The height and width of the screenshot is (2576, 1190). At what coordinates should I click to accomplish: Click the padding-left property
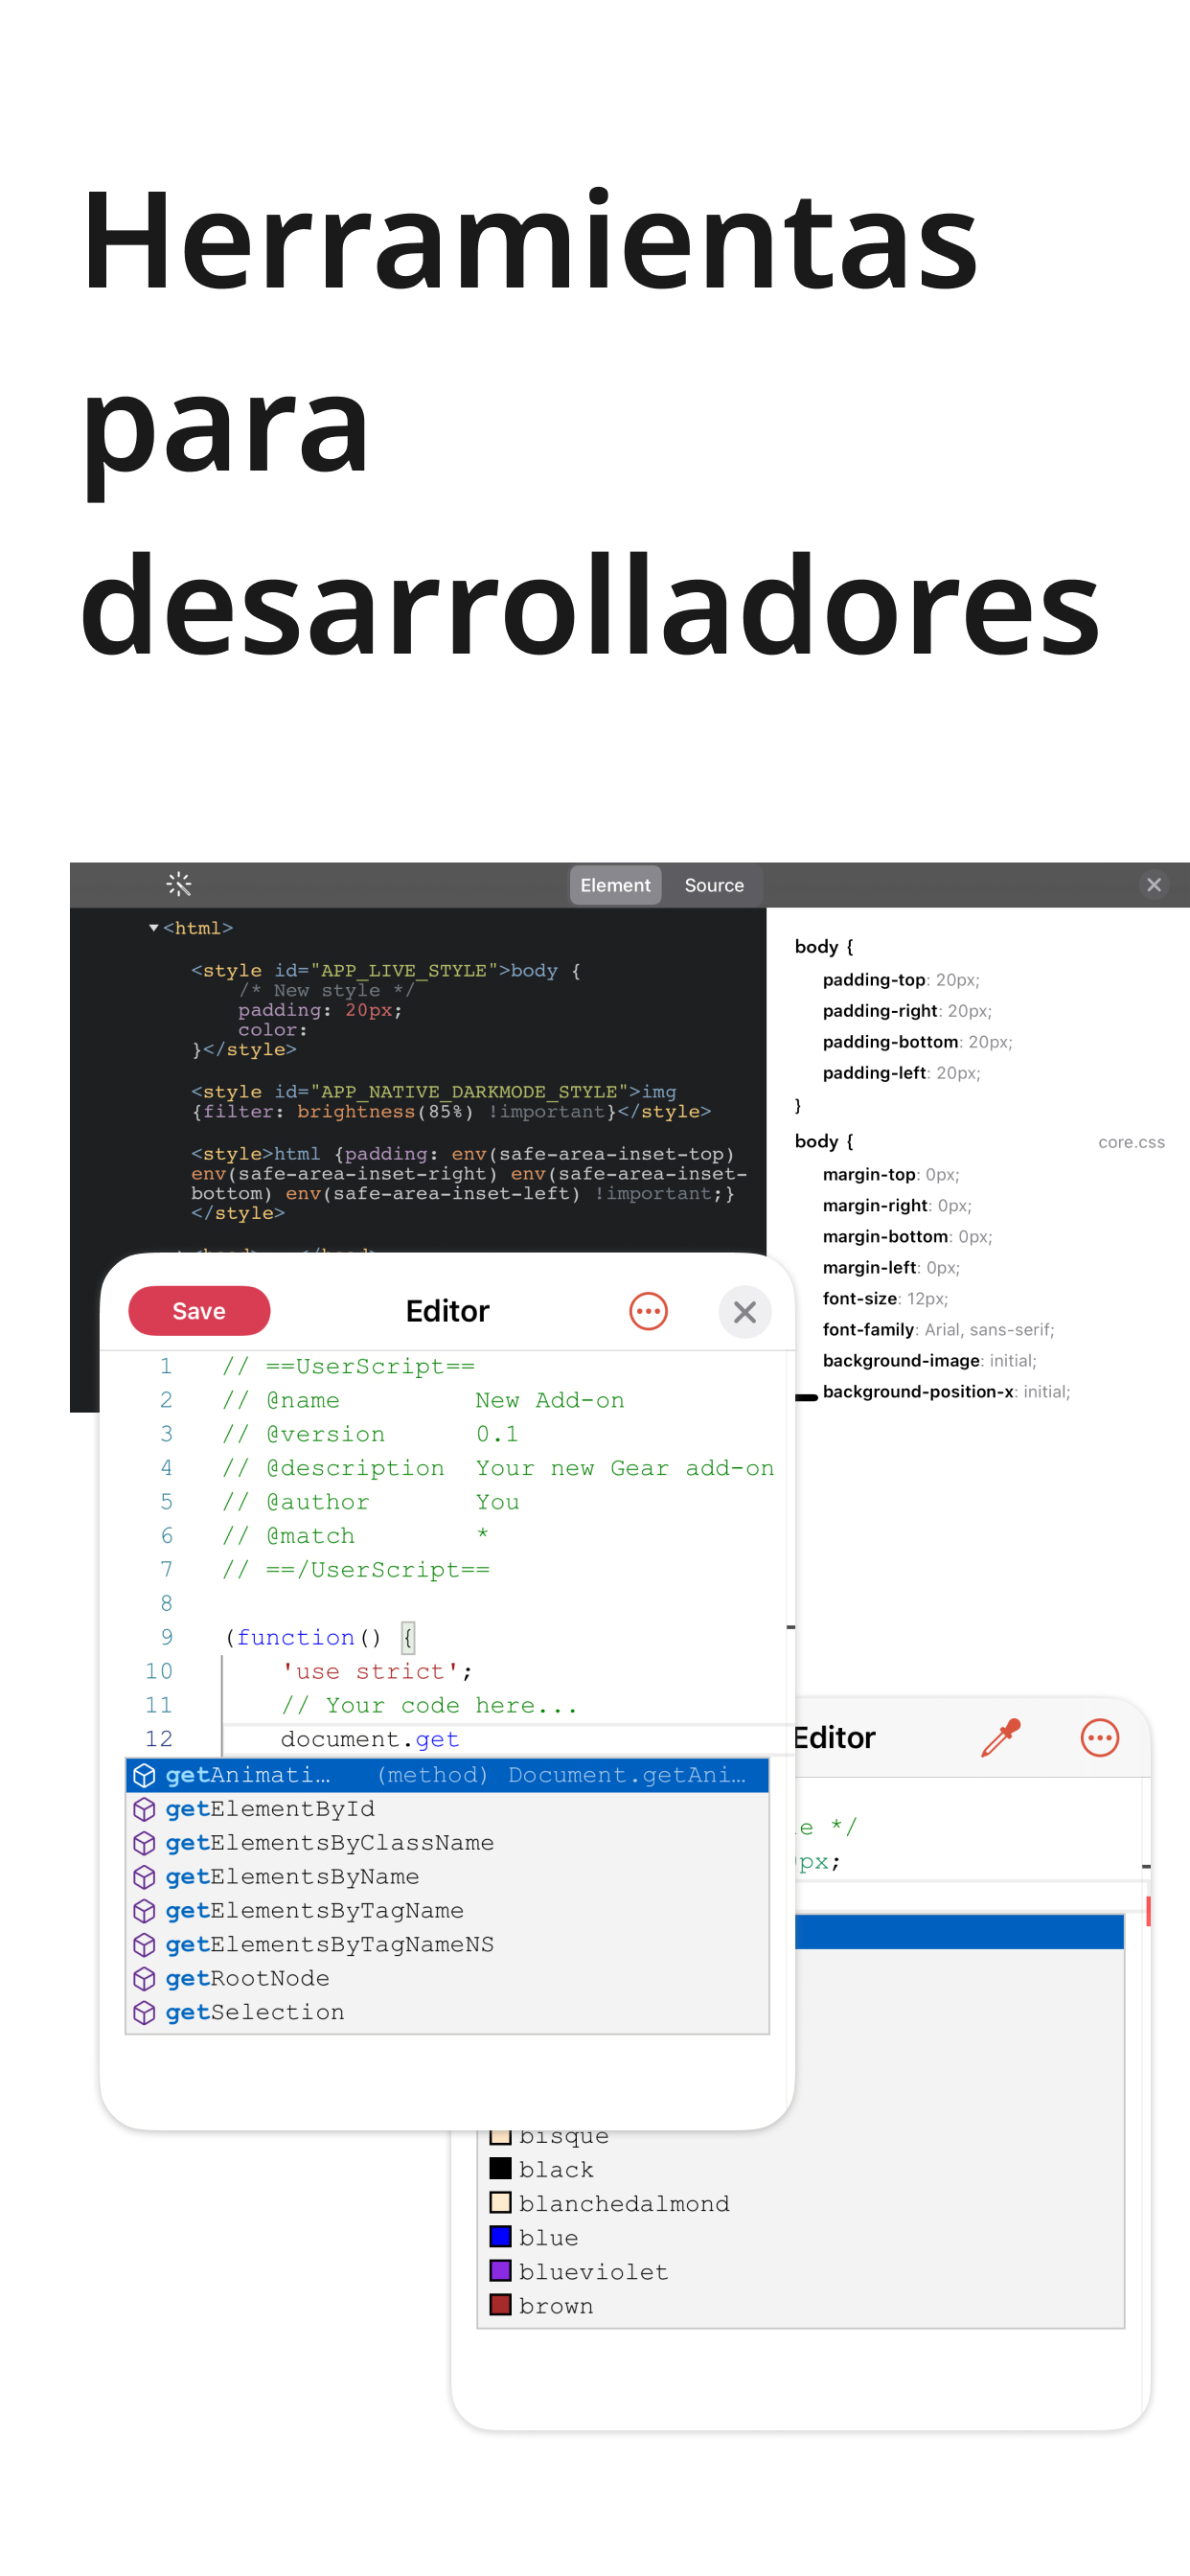click(x=901, y=1073)
